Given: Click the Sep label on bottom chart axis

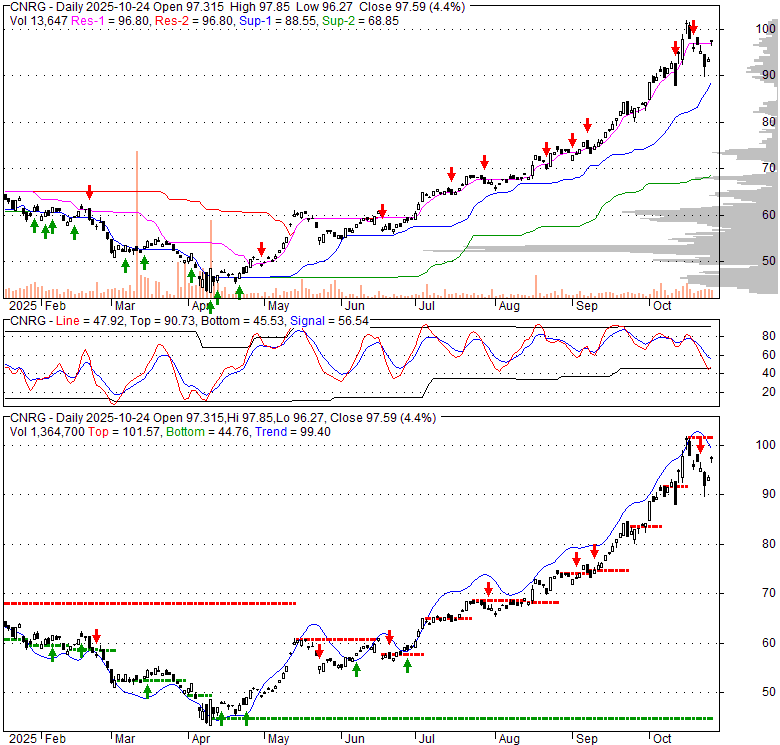Looking at the screenshot, I should point(587,737).
